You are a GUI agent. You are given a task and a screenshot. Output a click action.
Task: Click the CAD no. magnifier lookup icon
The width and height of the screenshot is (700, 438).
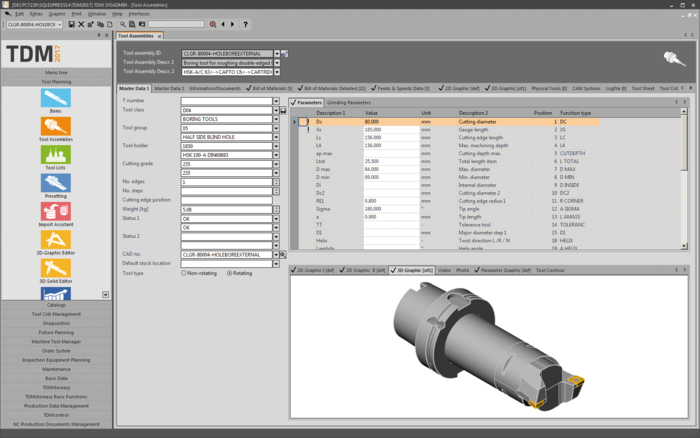point(283,255)
